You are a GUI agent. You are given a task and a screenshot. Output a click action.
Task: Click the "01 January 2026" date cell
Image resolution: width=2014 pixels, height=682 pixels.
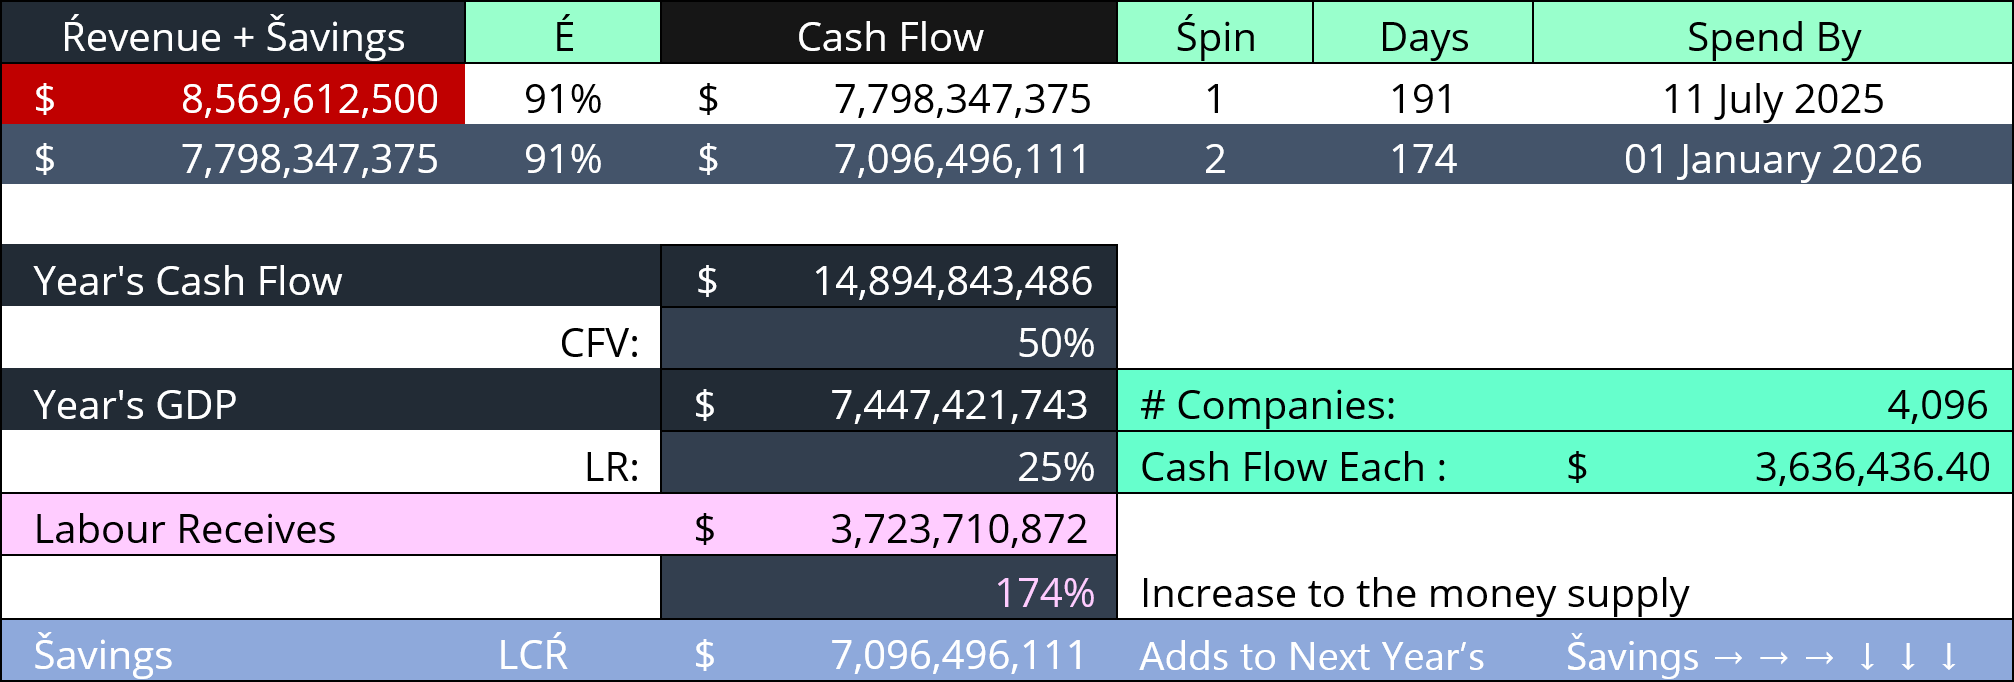(1772, 159)
